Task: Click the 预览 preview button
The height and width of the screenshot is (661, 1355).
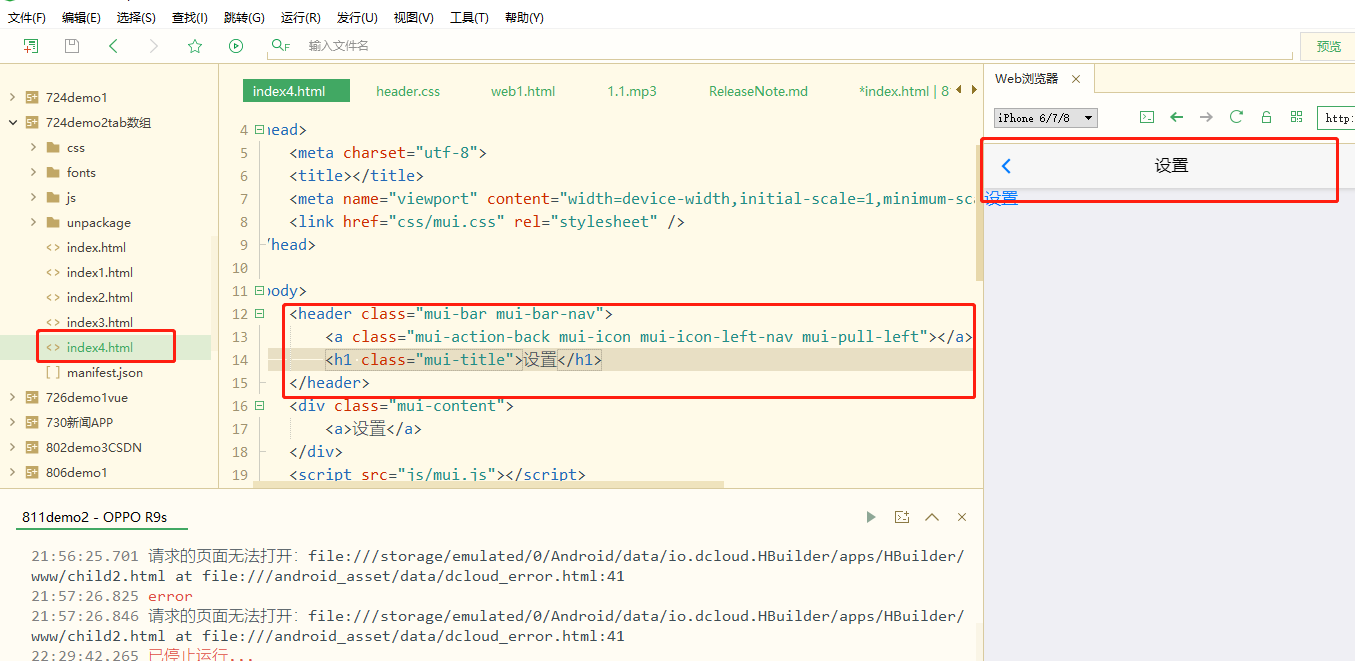Action: tap(1328, 46)
